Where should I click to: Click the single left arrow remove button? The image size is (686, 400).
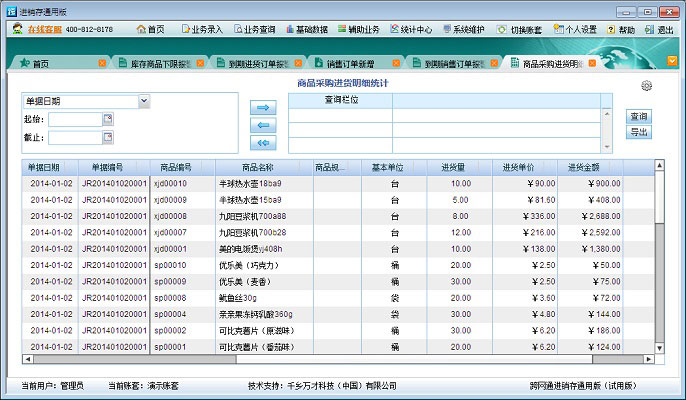coord(263,125)
